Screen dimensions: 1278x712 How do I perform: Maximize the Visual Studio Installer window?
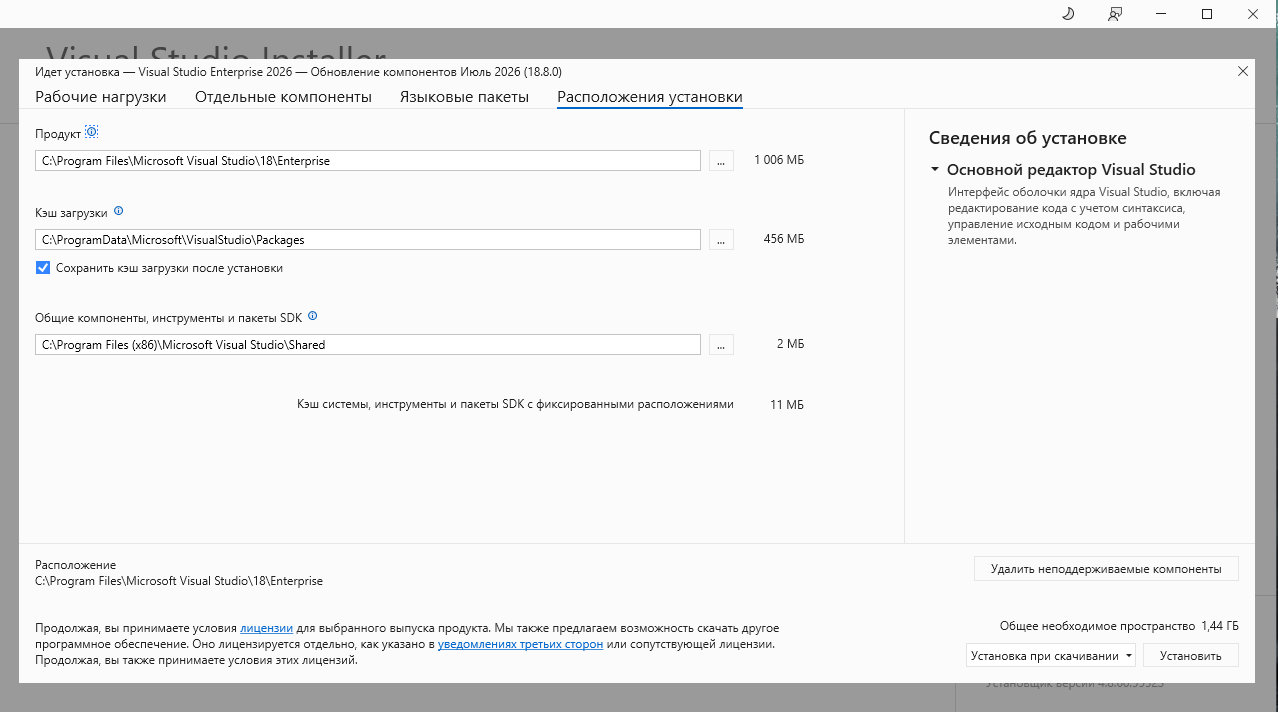pyautogui.click(x=1207, y=14)
